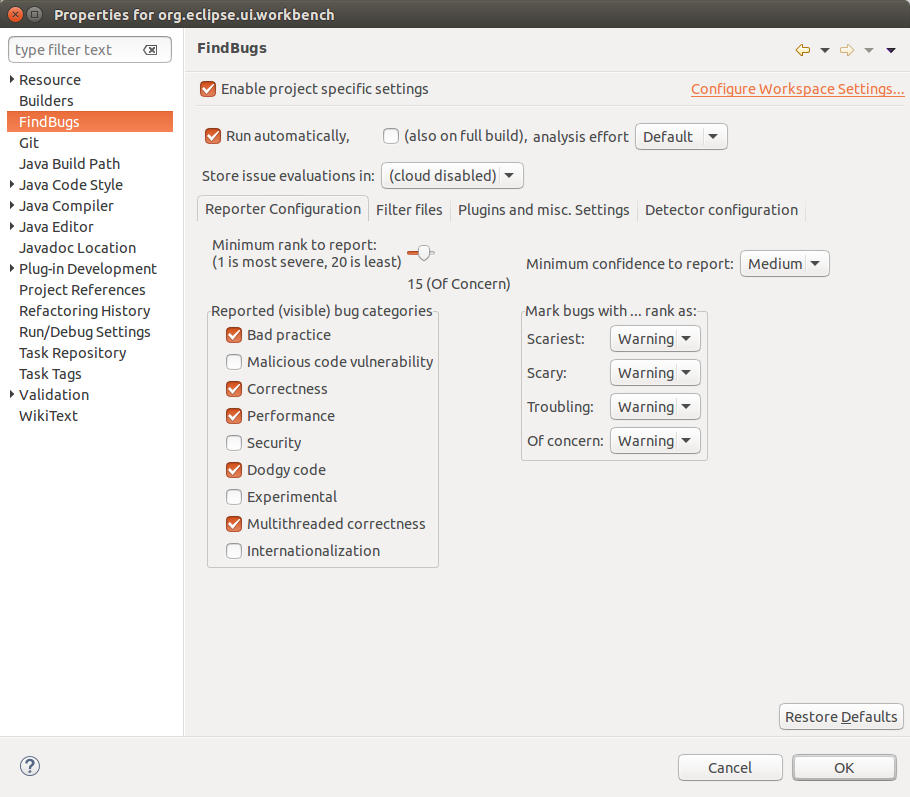Uncheck the Dodgy code category
This screenshot has width=910, height=797.
(x=234, y=470)
